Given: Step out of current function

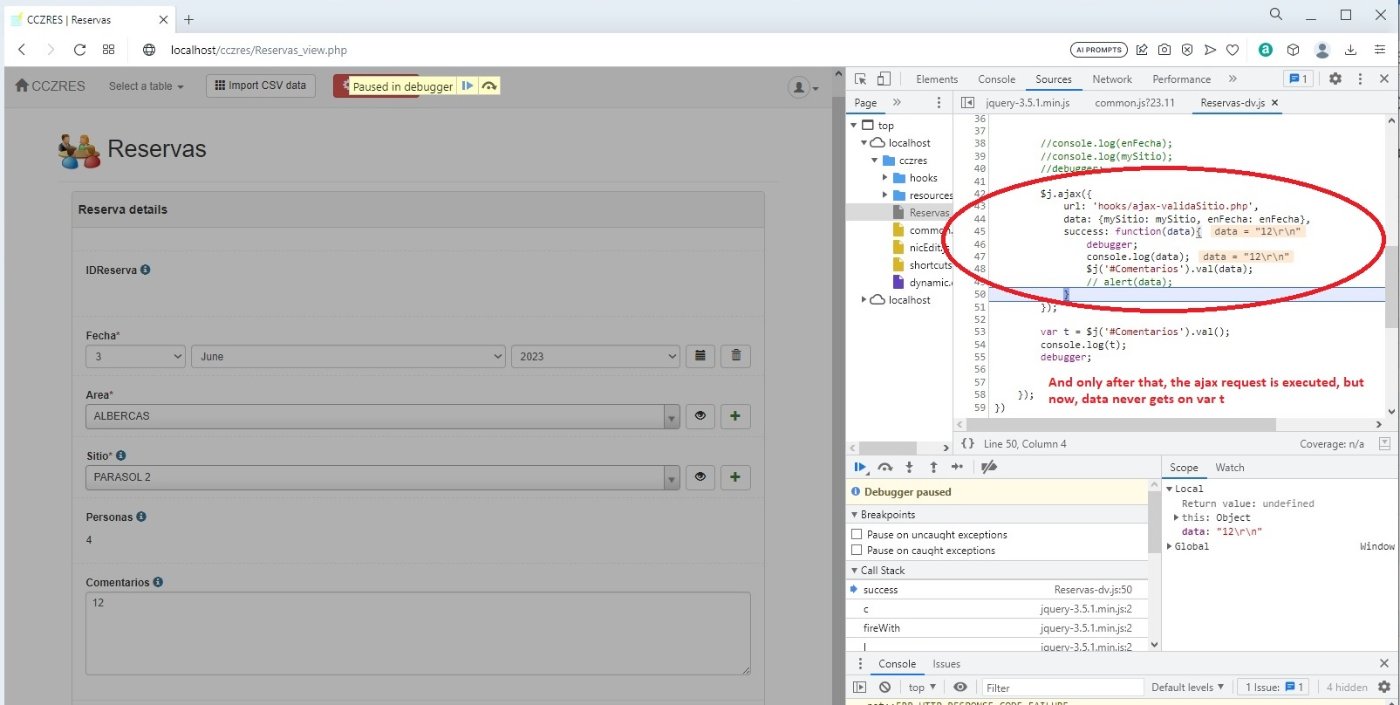Looking at the screenshot, I should pos(933,467).
